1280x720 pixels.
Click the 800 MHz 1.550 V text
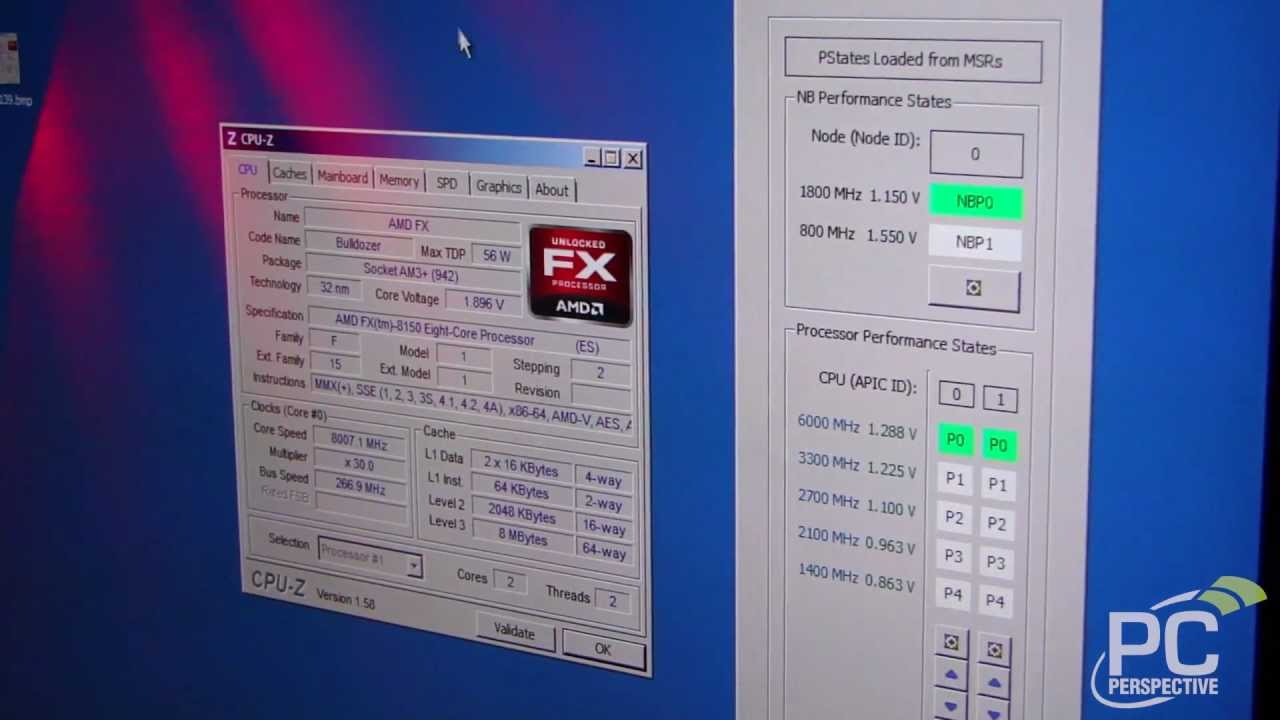[858, 234]
